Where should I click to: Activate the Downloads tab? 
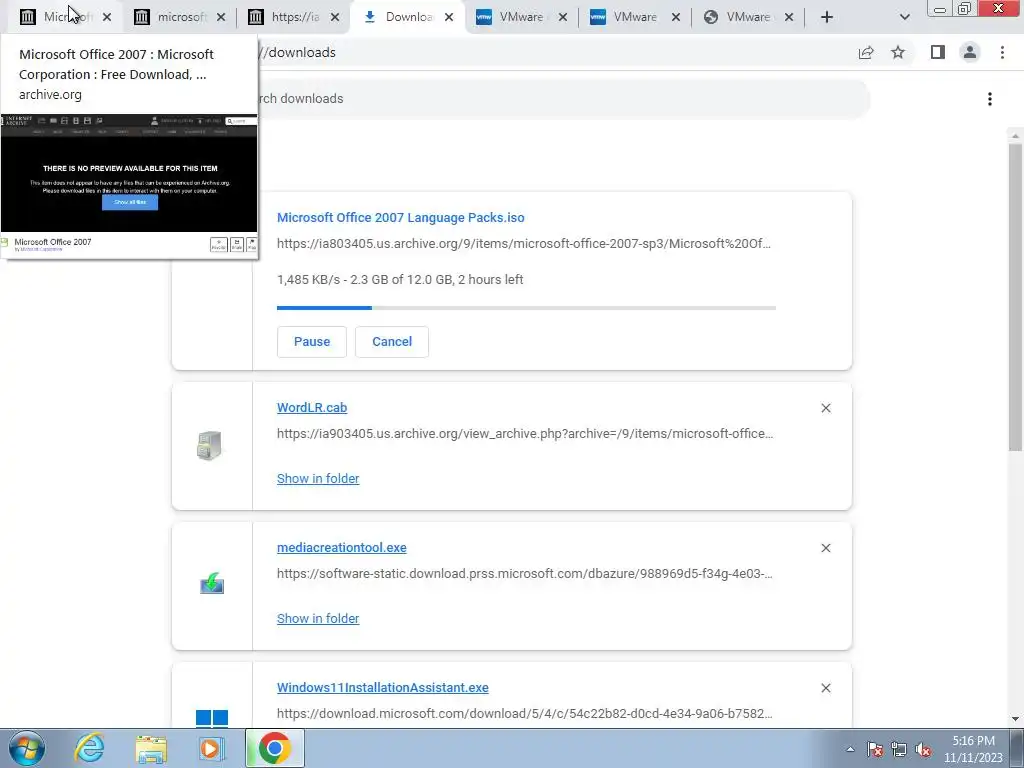pos(408,17)
